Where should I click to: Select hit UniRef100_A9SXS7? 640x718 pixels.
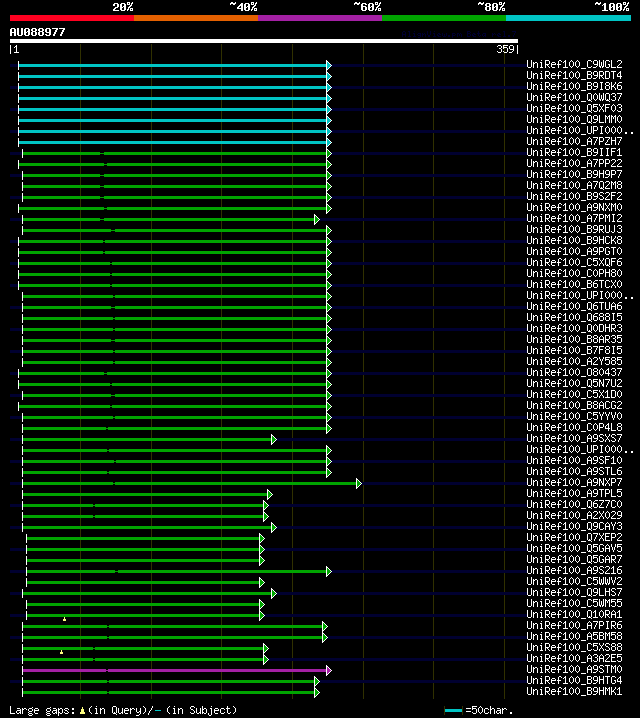[x=574, y=438]
